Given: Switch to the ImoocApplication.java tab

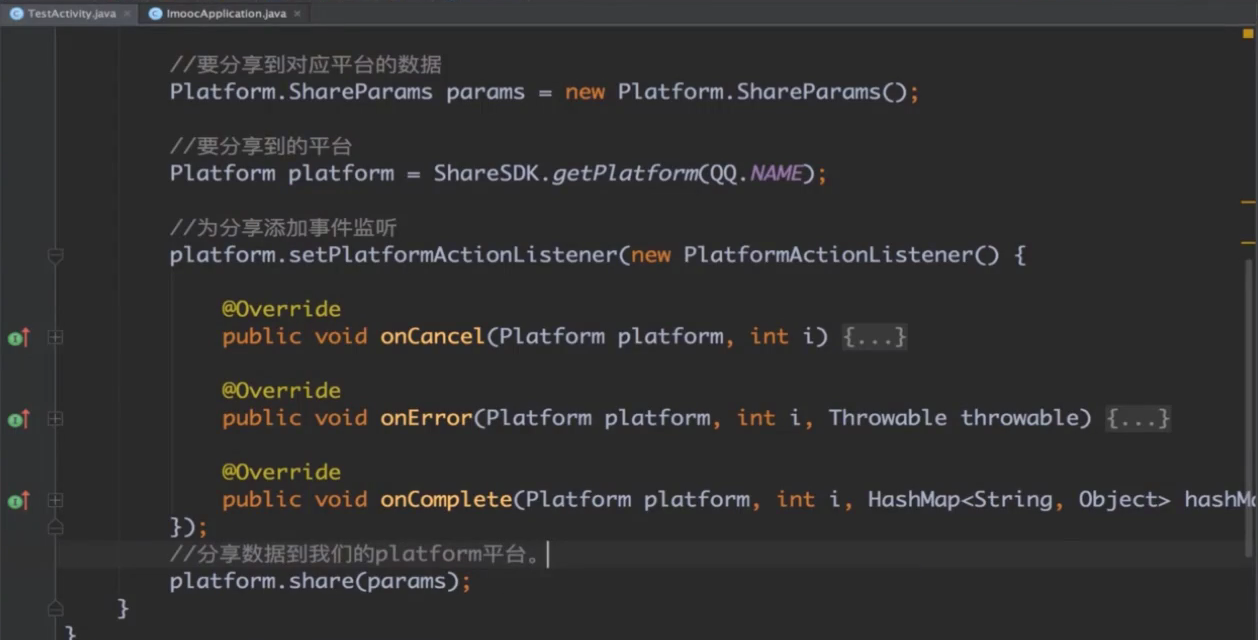Looking at the screenshot, I should [x=225, y=13].
